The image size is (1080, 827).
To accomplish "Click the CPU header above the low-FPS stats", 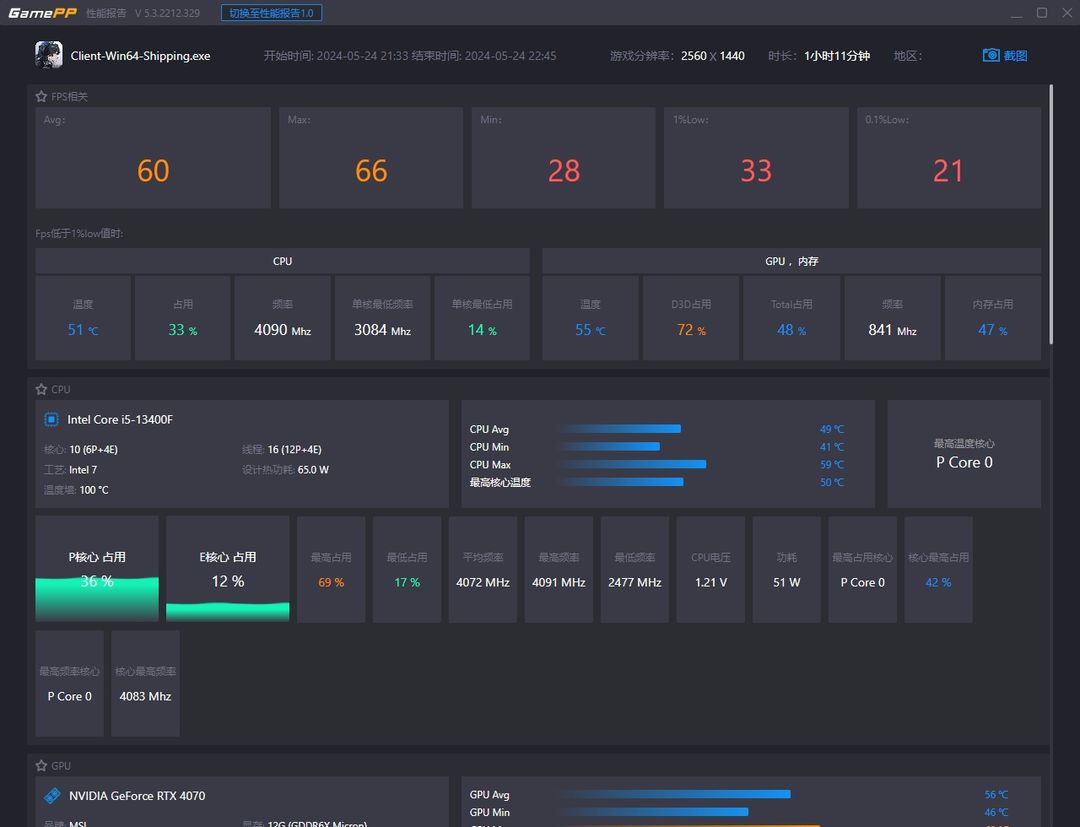I will point(282,261).
